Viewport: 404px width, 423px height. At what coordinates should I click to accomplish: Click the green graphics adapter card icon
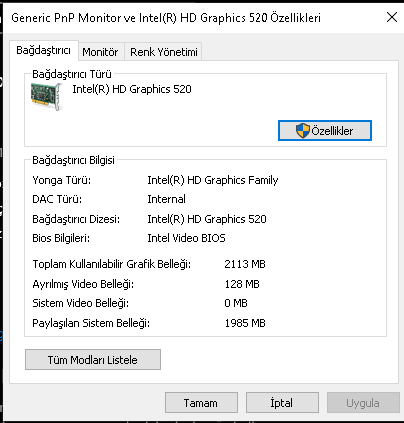click(x=46, y=97)
